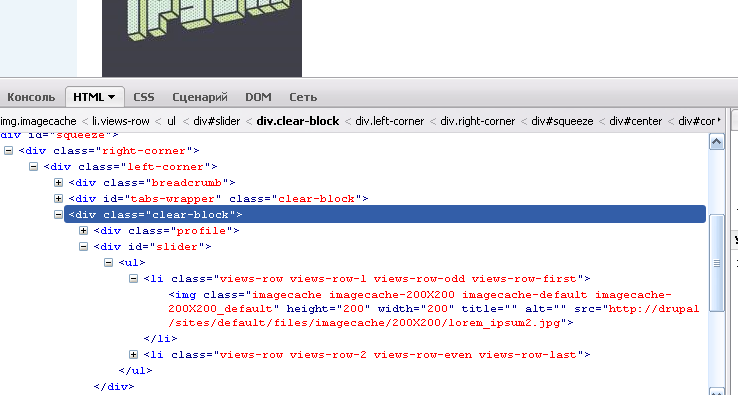
Task: Click the closing /li tag
Action: [160, 339]
